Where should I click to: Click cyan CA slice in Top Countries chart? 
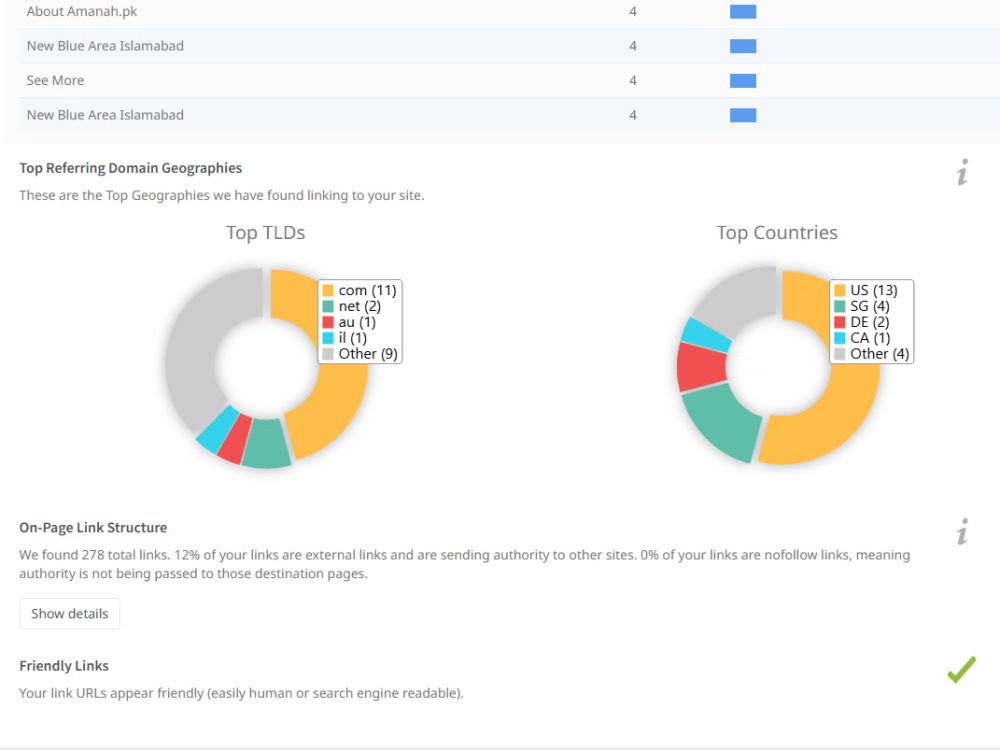(x=706, y=334)
